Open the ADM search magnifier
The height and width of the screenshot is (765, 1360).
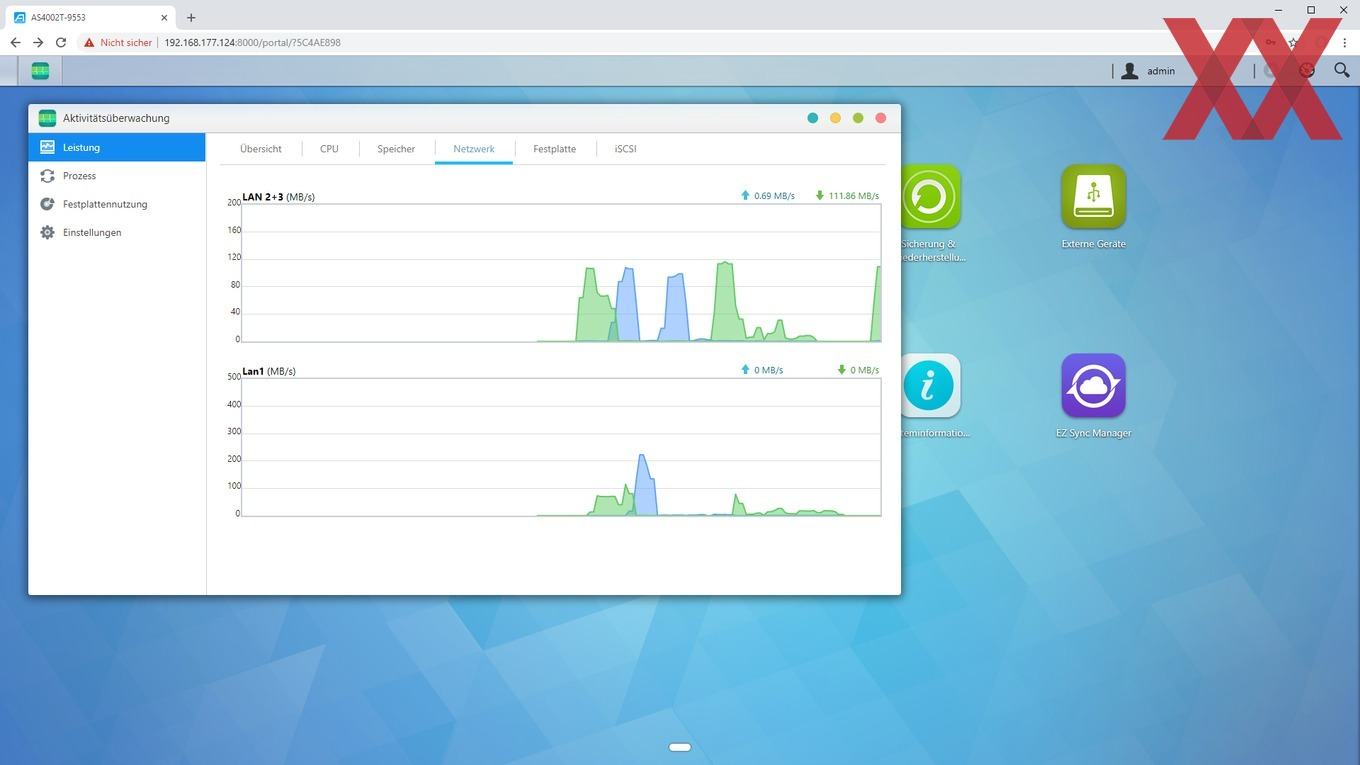[x=1342, y=70]
